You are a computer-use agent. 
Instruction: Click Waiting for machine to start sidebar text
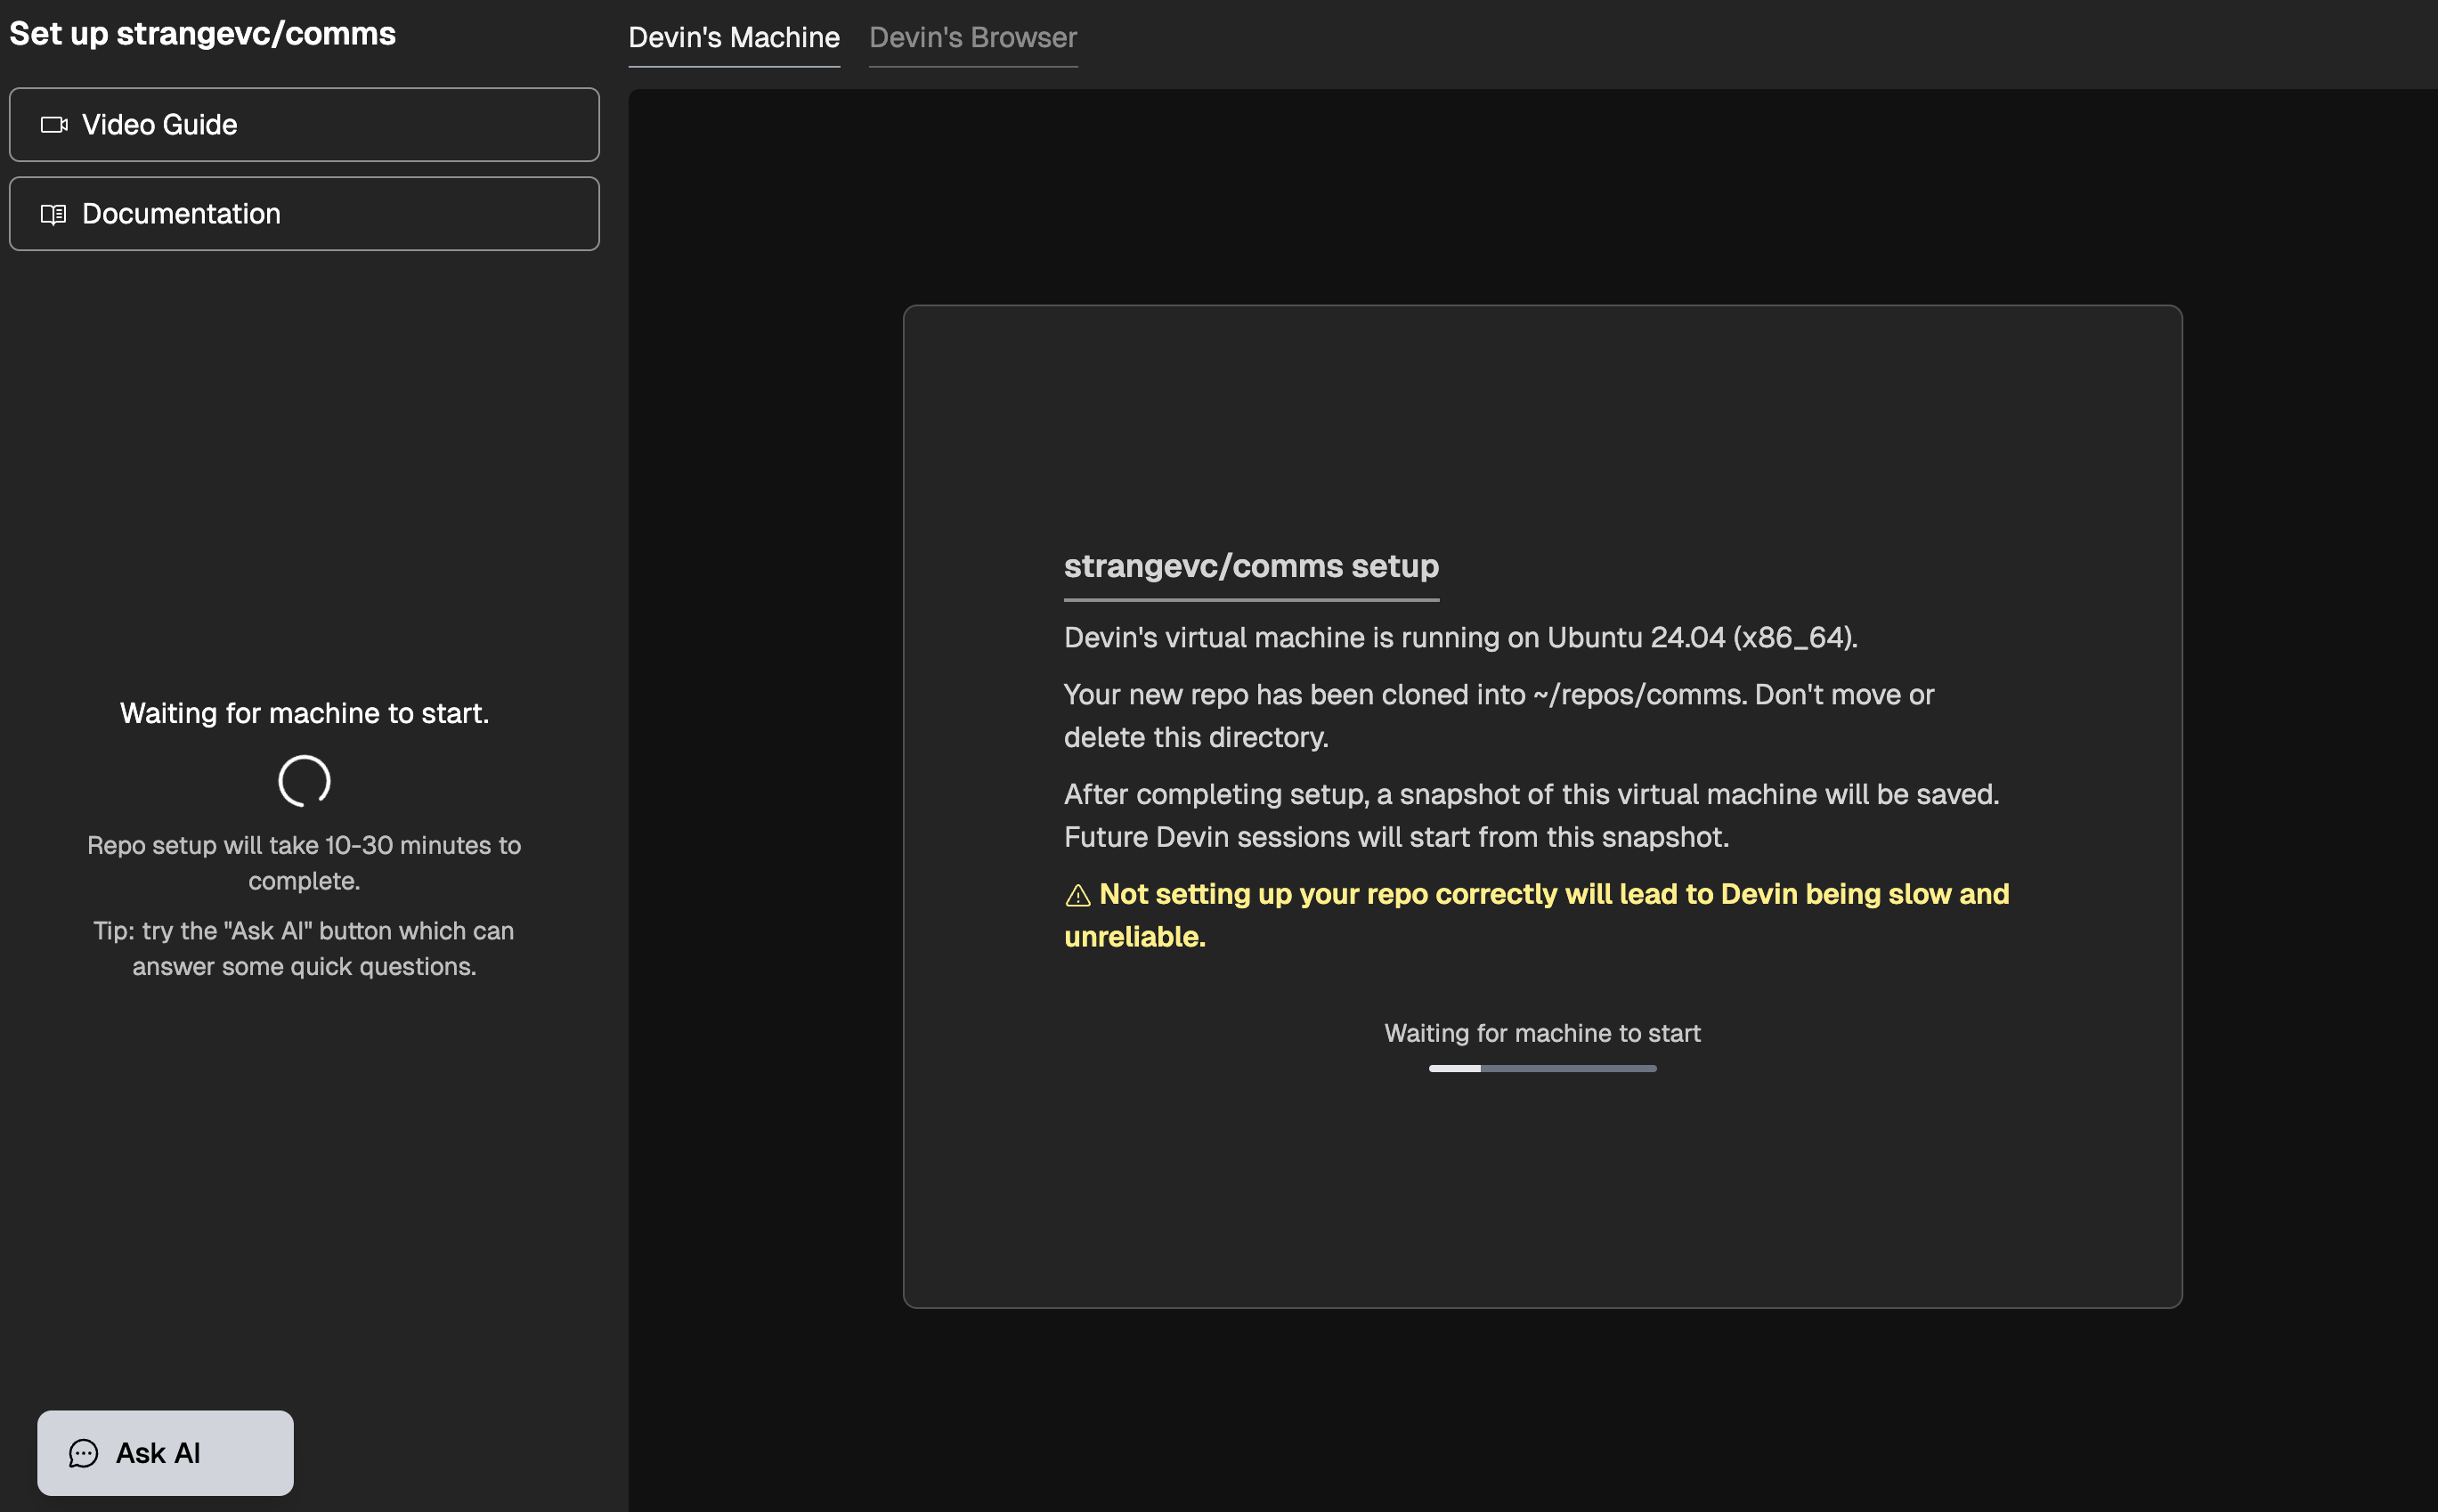[x=304, y=713]
